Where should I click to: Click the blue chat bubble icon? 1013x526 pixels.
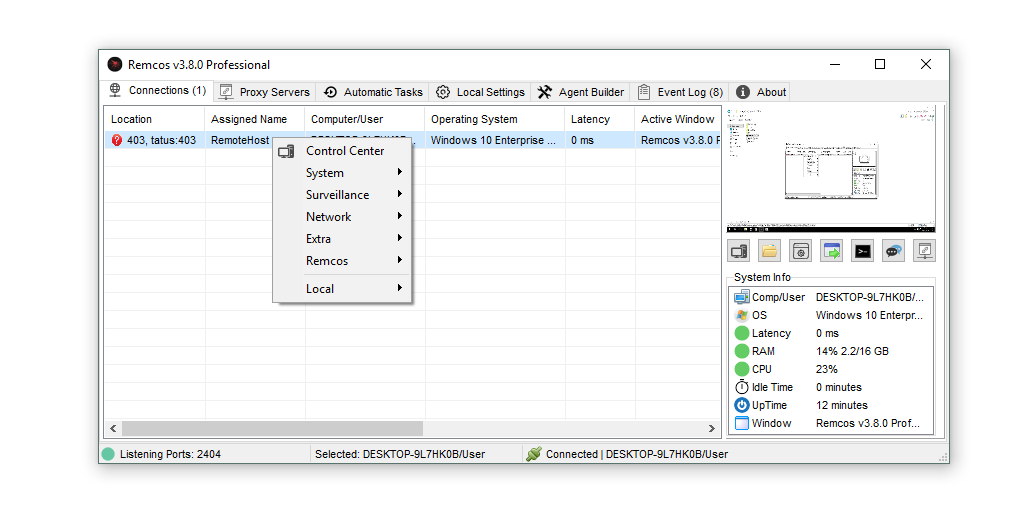893,251
